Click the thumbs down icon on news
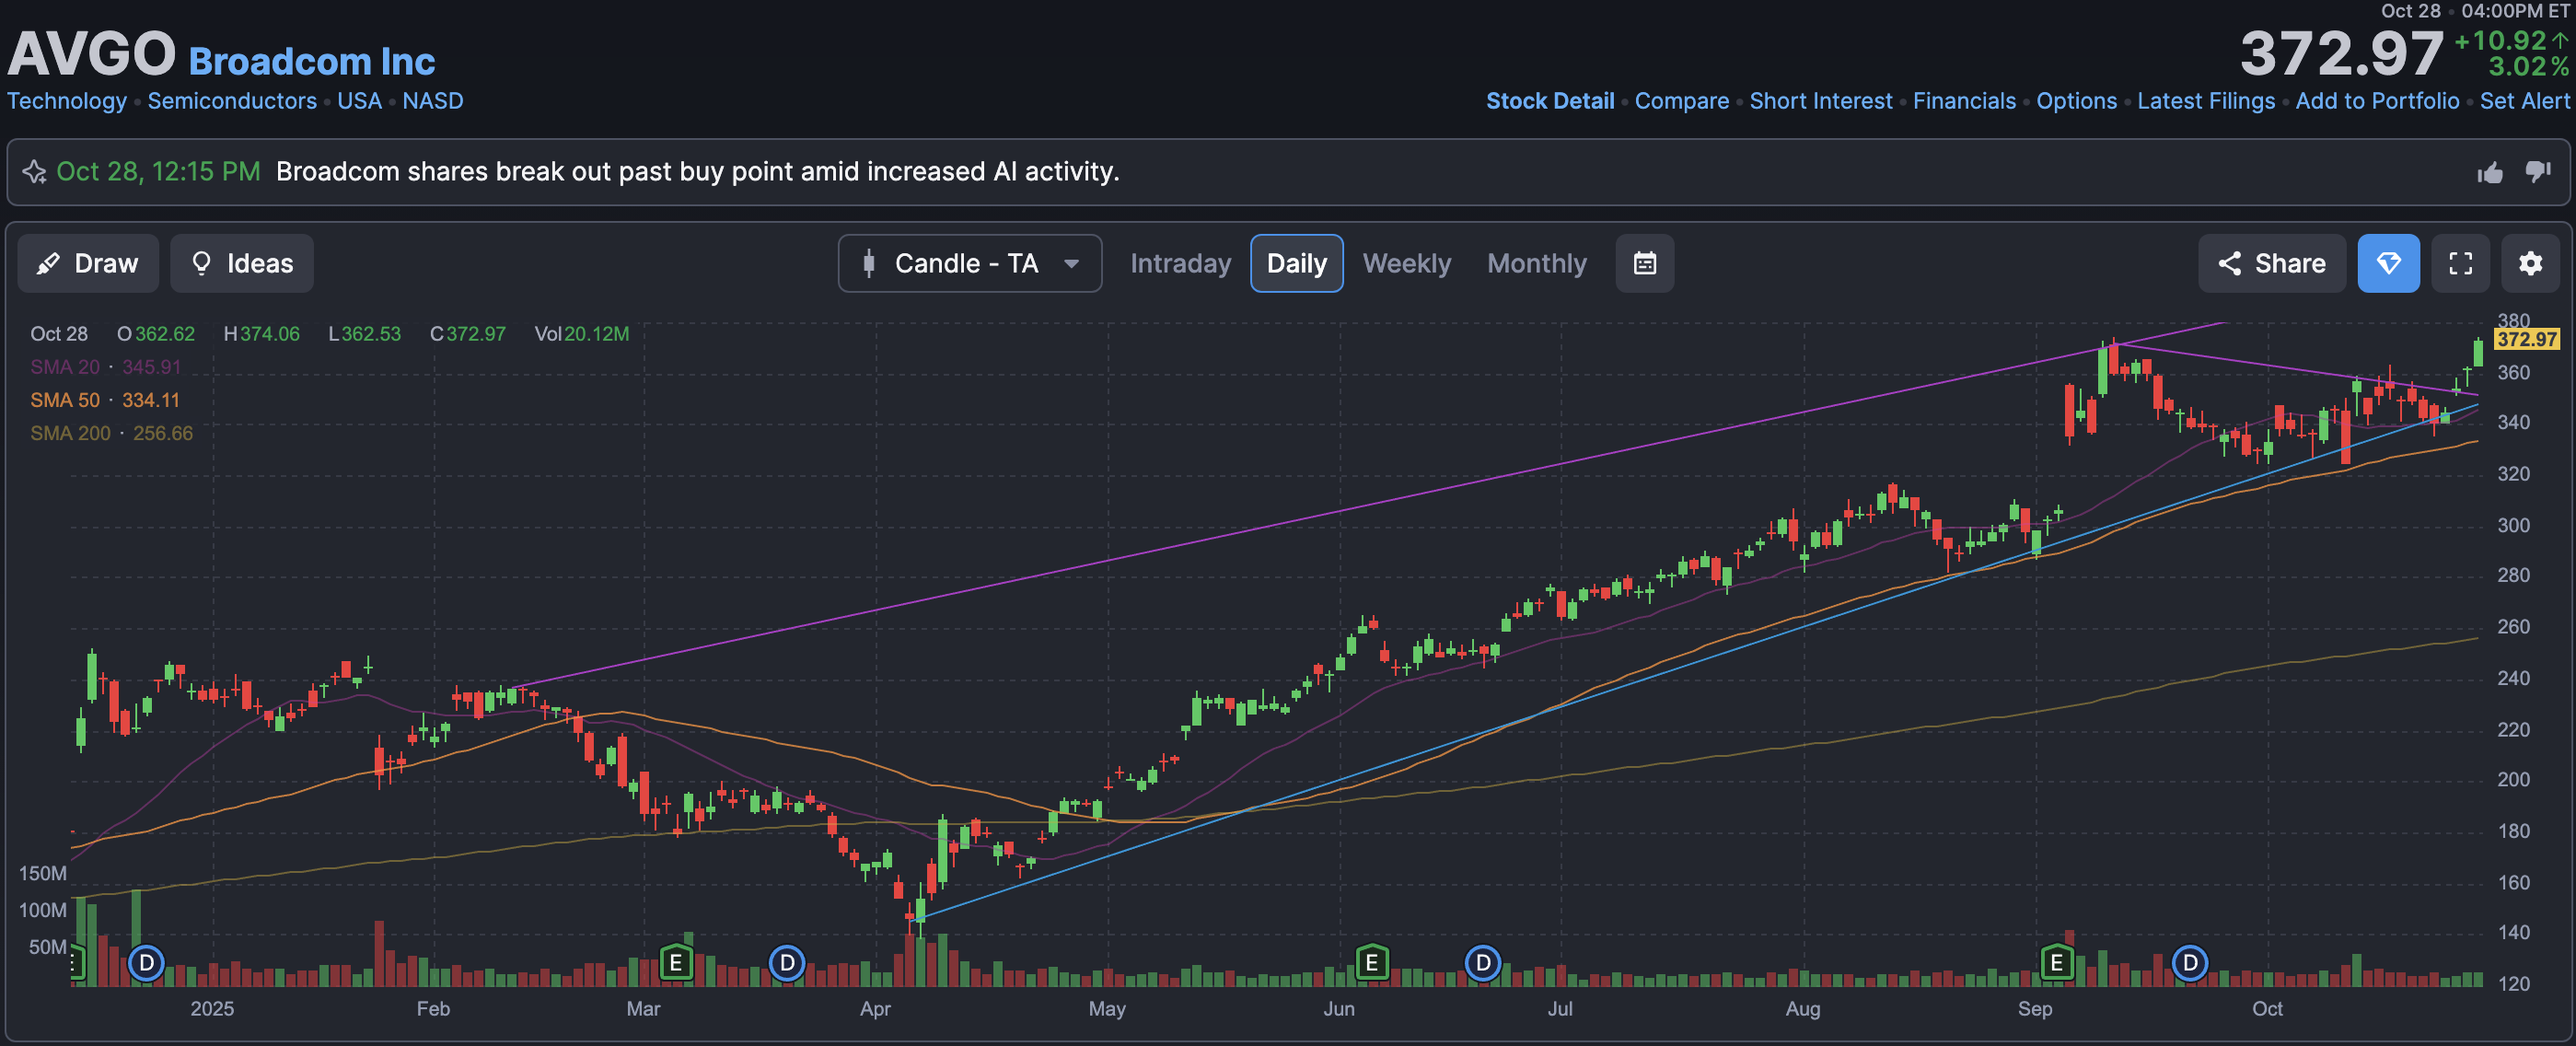2576x1046 pixels. point(2537,172)
